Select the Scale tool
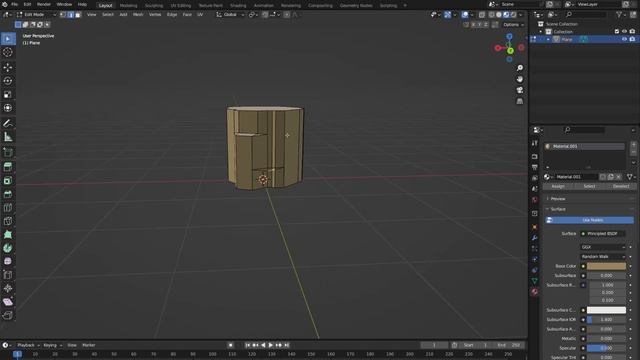This screenshot has width=640, height=360. click(x=8, y=95)
